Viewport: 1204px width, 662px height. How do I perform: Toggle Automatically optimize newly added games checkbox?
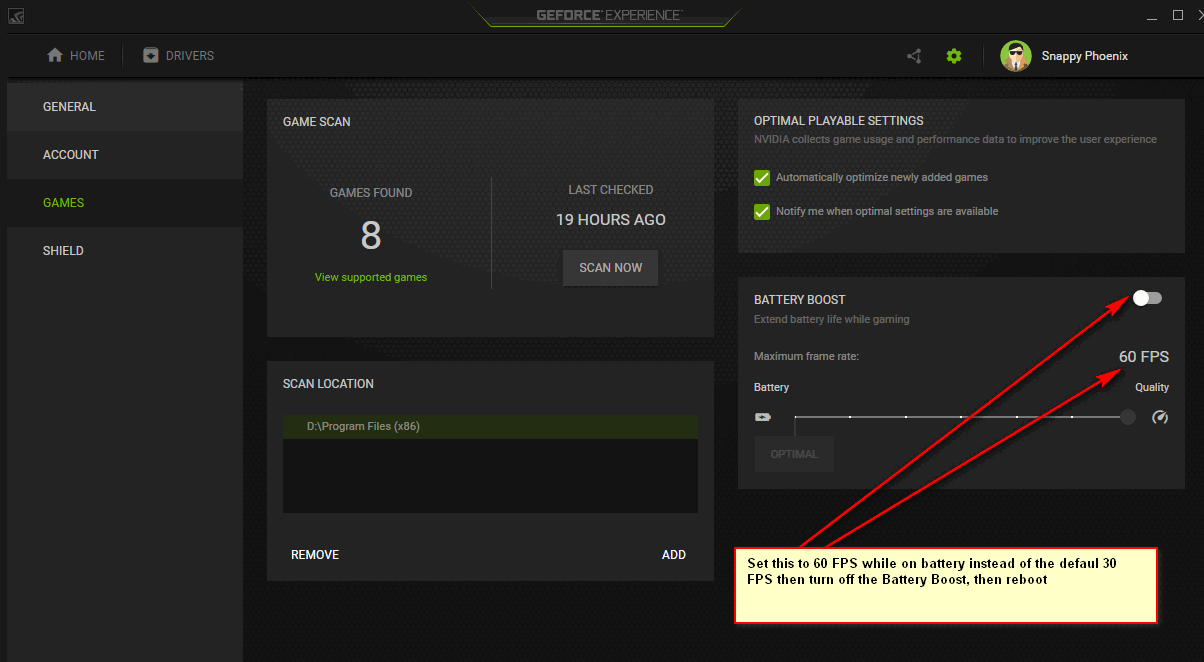762,178
